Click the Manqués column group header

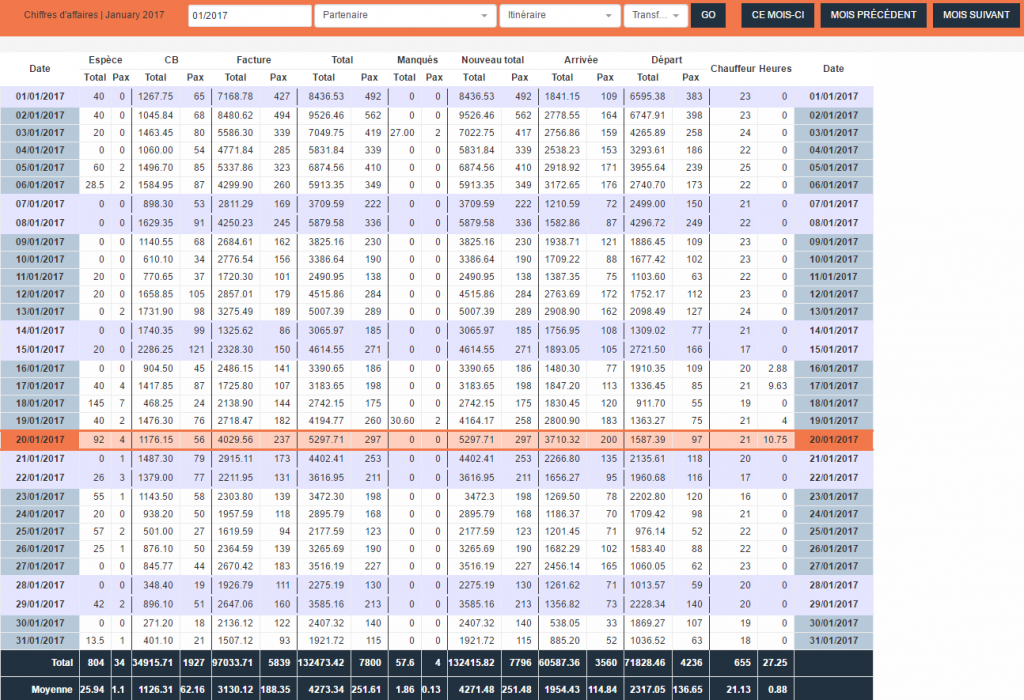(x=417, y=59)
